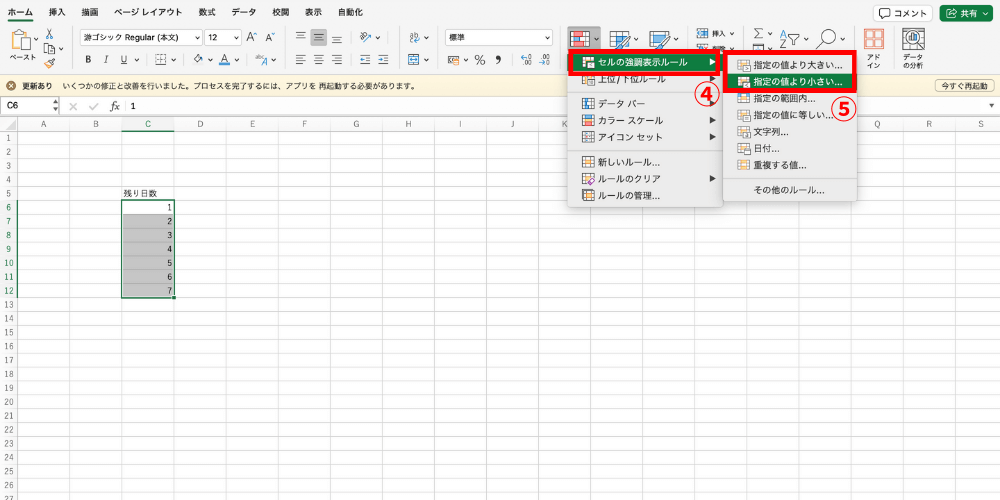Toggle align text left

301,59
